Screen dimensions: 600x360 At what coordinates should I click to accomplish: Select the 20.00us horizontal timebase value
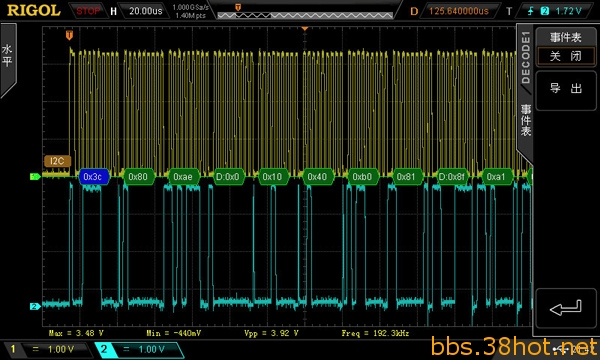click(x=145, y=11)
